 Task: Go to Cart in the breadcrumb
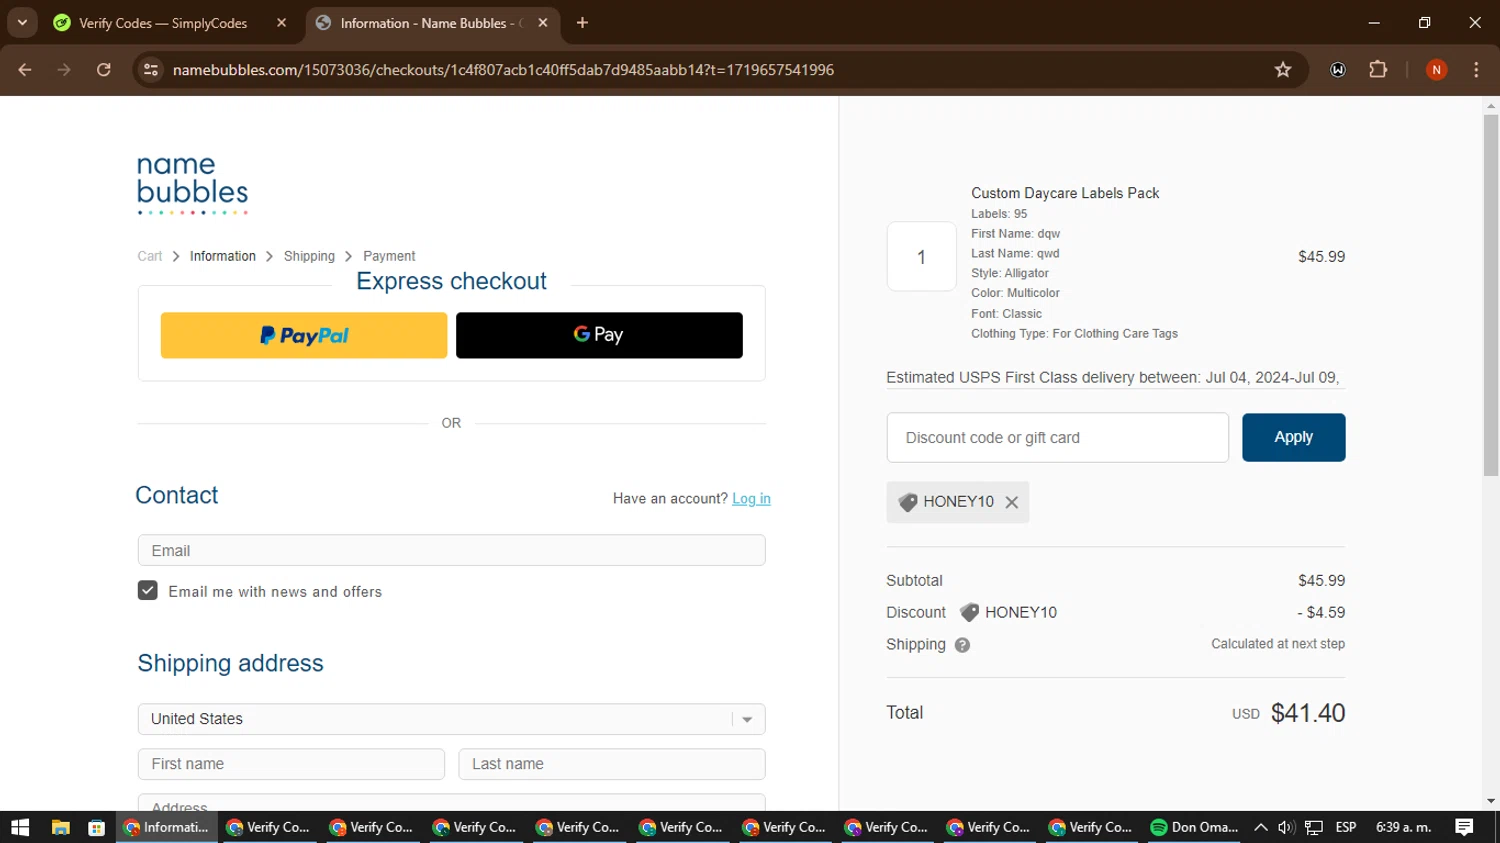tap(150, 256)
